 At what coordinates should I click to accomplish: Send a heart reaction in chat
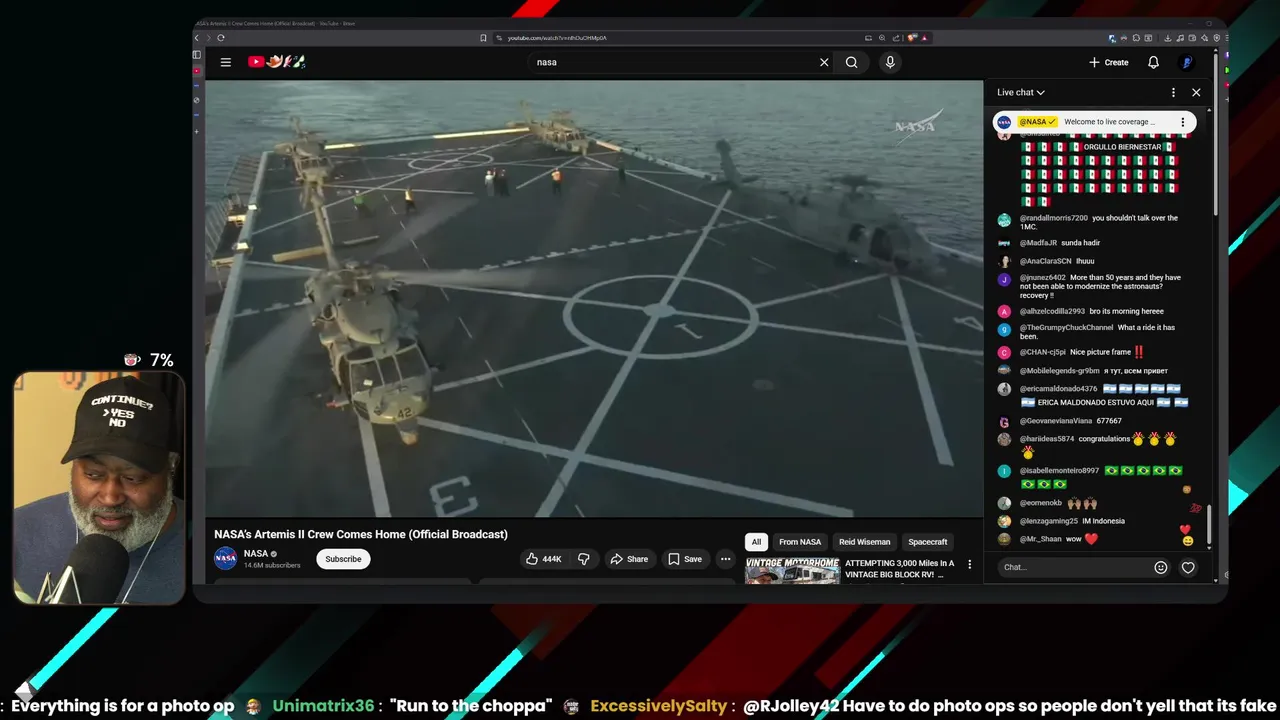coord(1188,567)
